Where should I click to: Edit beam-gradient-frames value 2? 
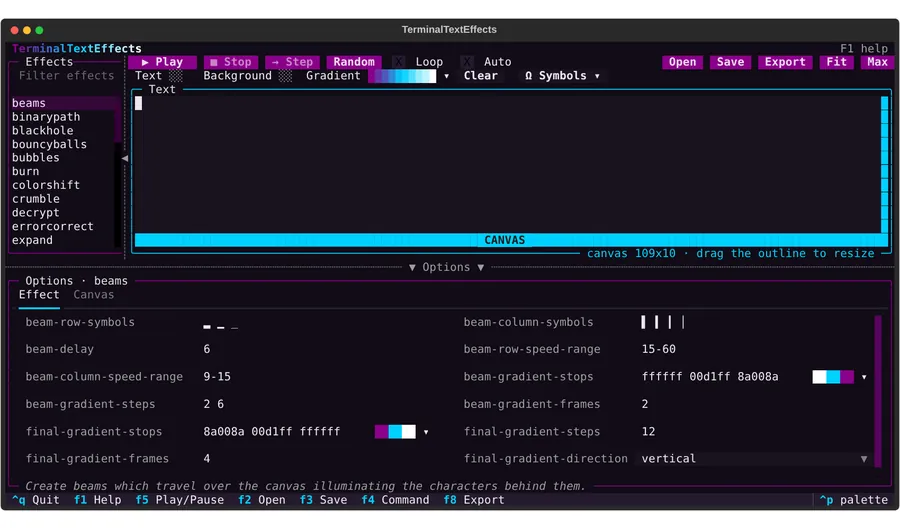coord(645,404)
